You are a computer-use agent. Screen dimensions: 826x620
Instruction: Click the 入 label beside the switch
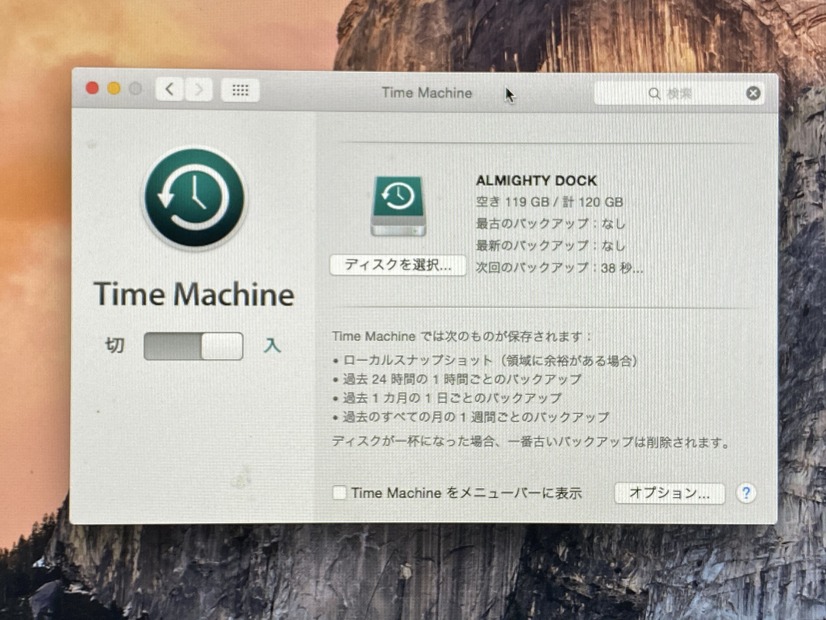272,346
